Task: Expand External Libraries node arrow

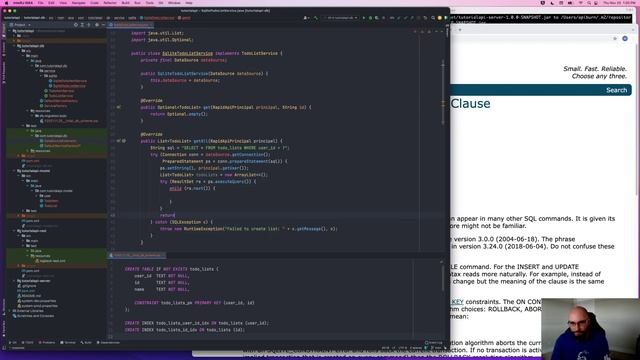Action: pyautogui.click(x=9, y=311)
